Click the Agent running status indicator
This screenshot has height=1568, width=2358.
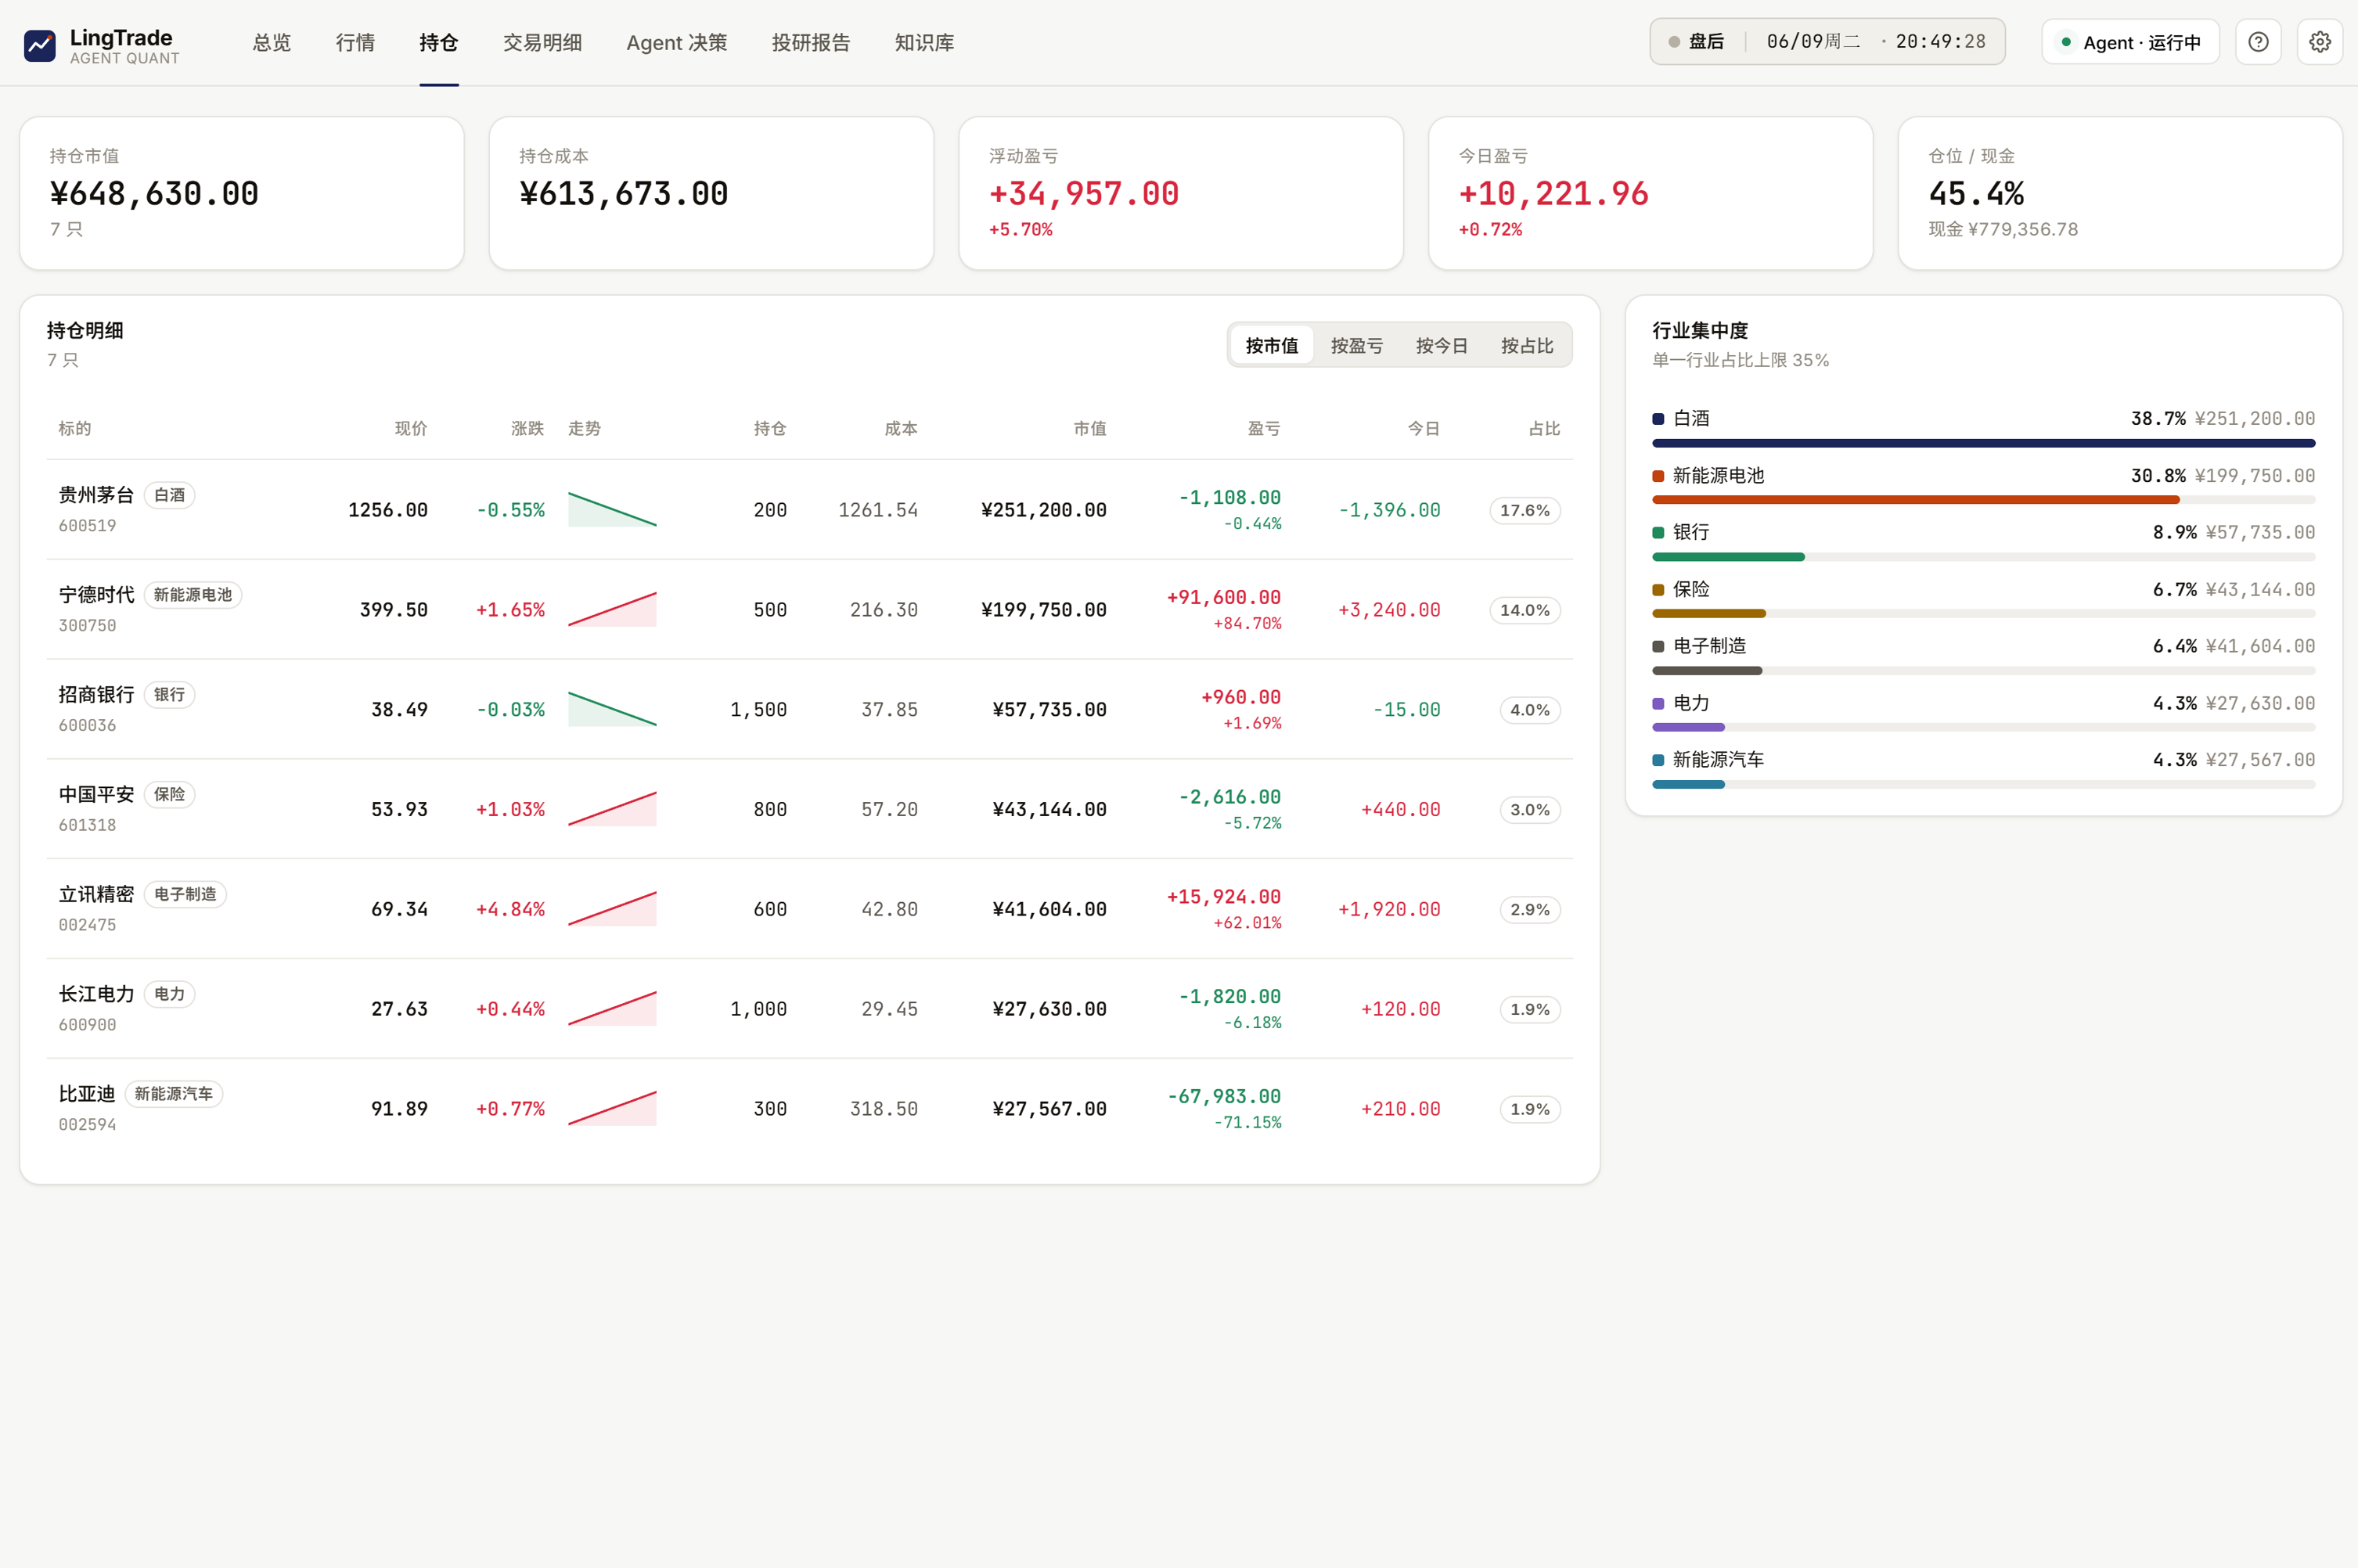click(x=2130, y=42)
